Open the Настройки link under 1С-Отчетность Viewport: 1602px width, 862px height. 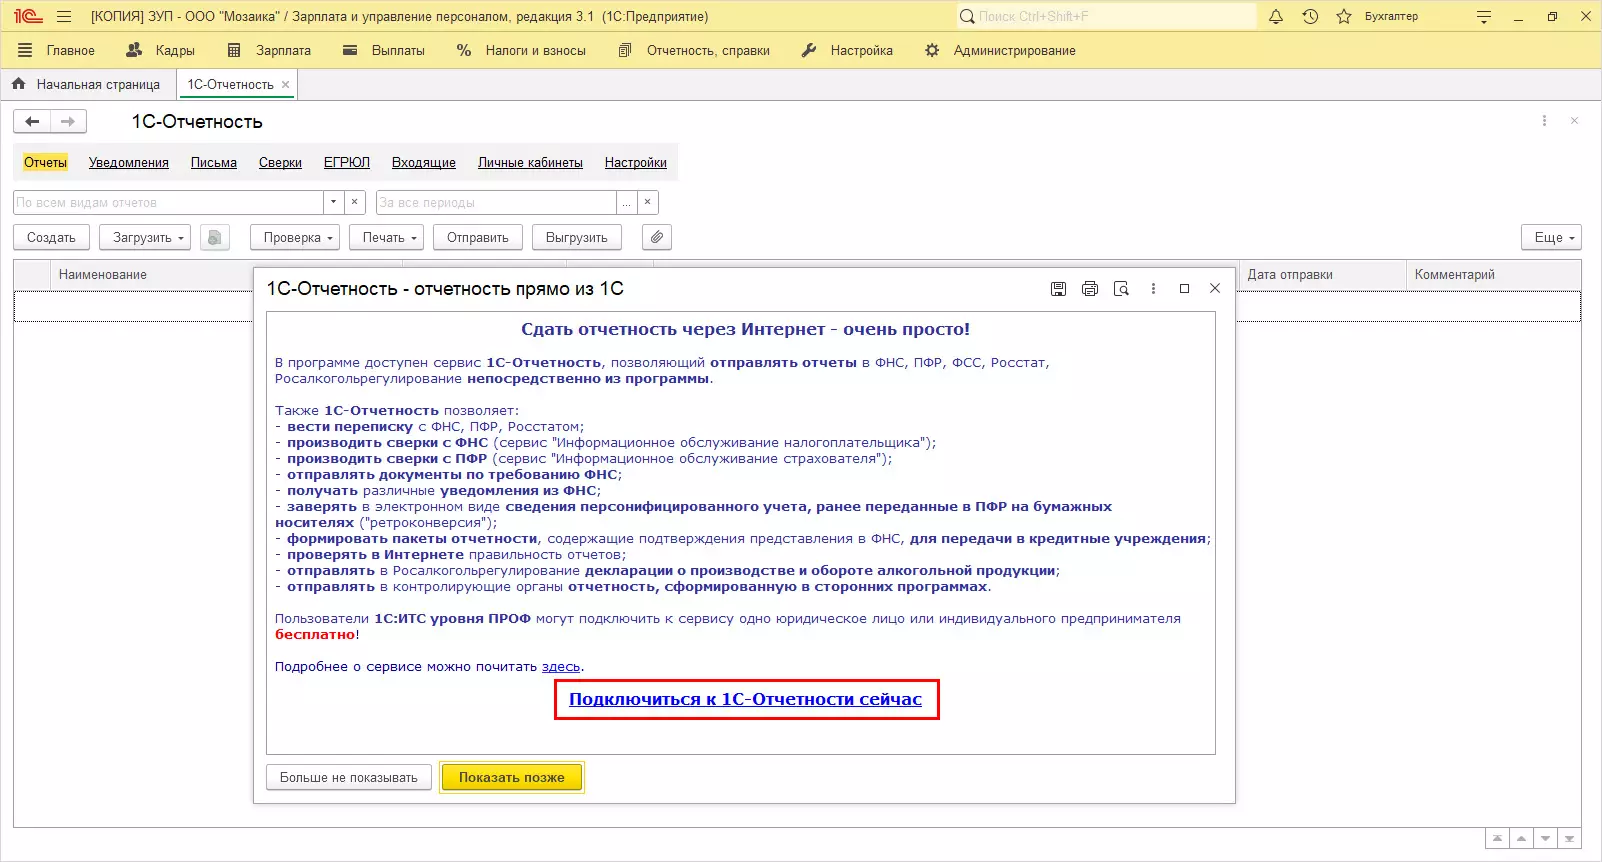pyautogui.click(x=636, y=163)
